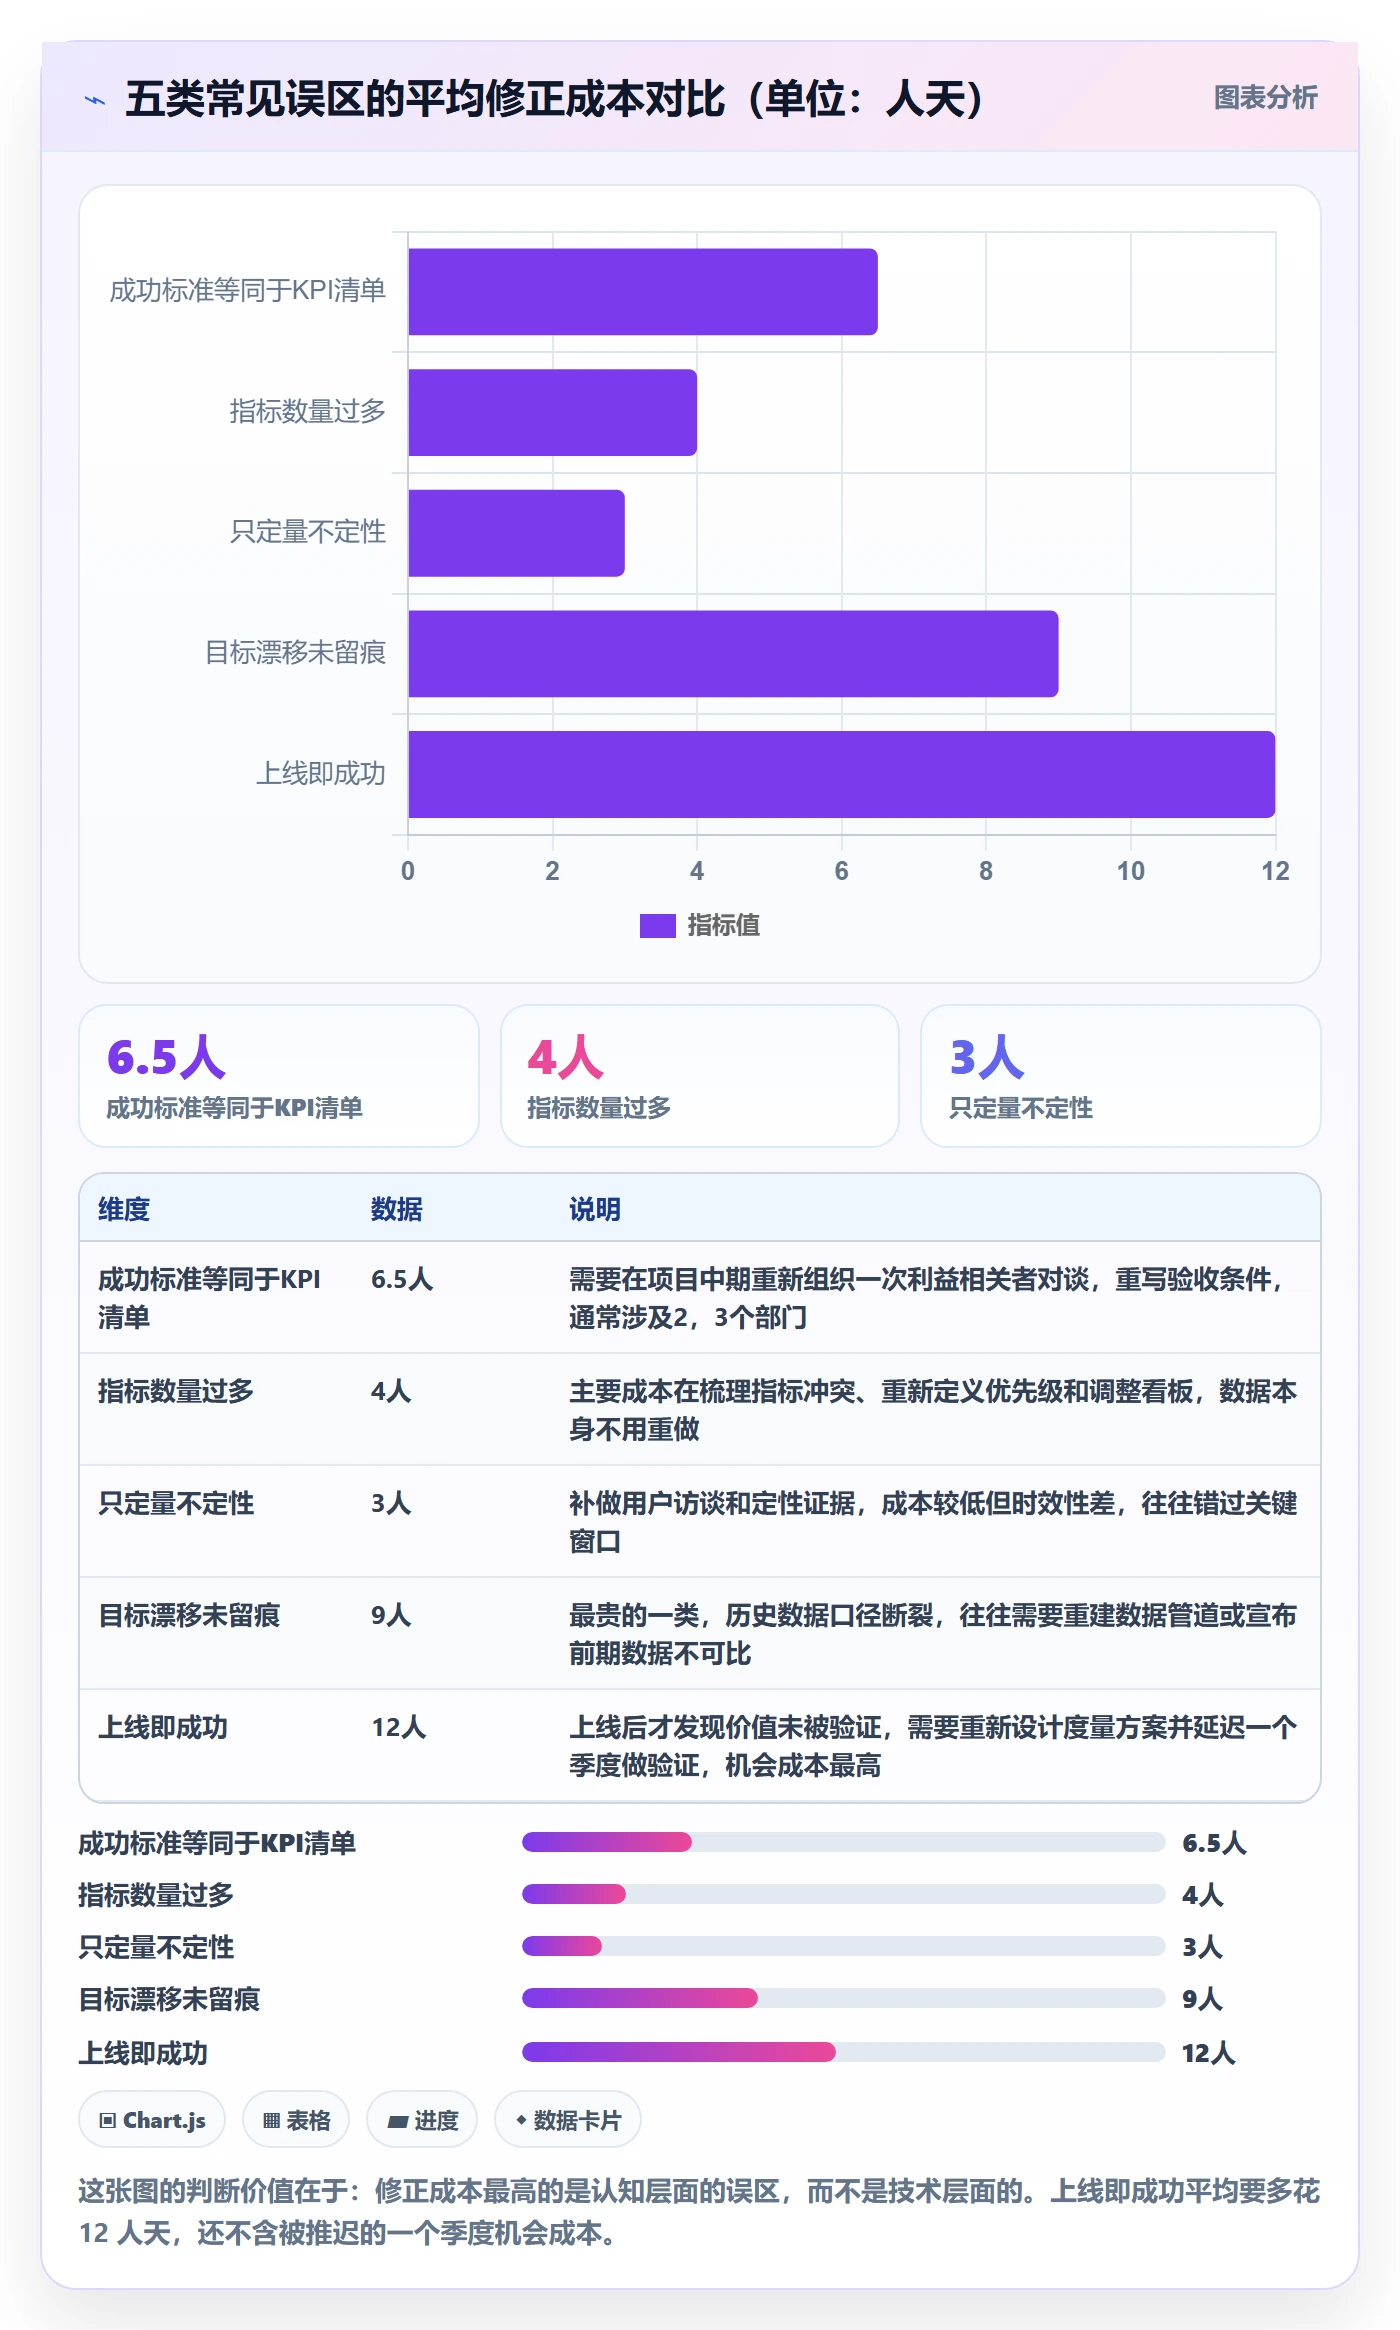Click the 进度 tag chip
This screenshot has height=2330, width=1400.
(422, 2119)
